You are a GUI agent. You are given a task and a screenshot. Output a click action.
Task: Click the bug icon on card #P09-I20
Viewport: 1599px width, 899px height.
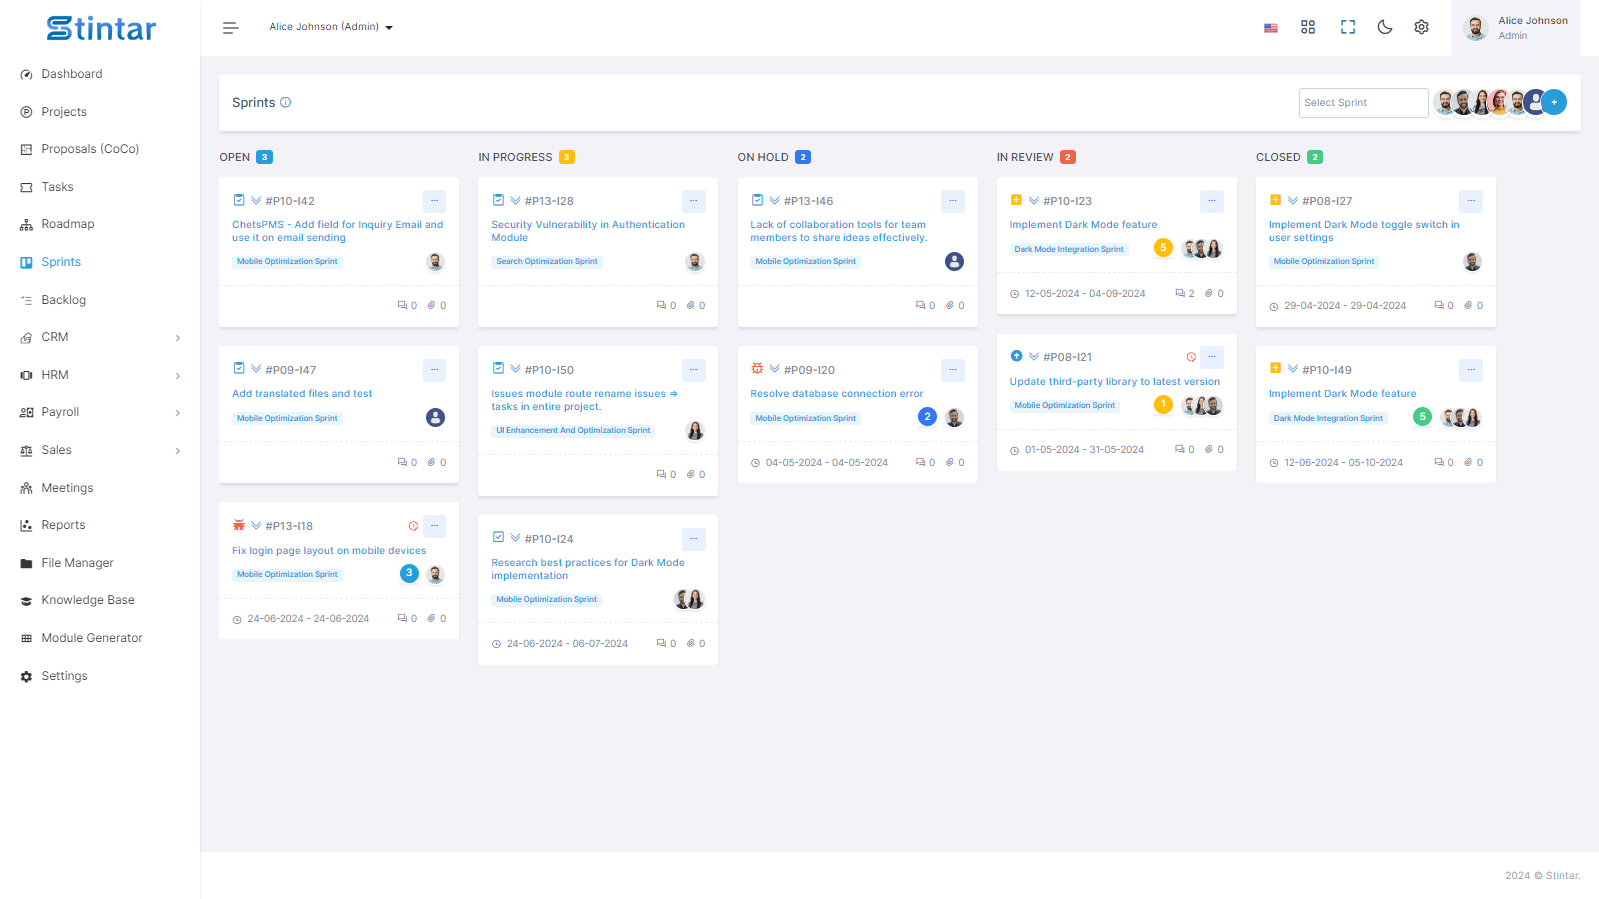(757, 369)
